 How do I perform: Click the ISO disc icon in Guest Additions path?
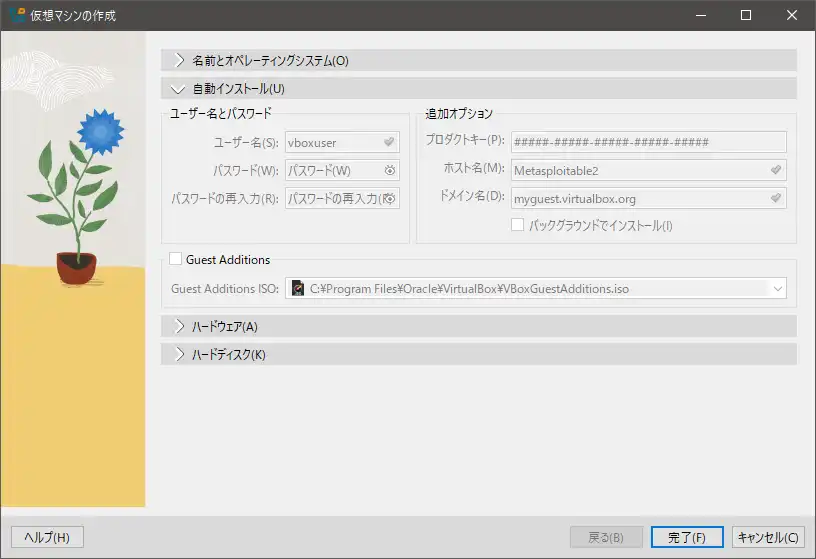pyautogui.click(x=298, y=288)
